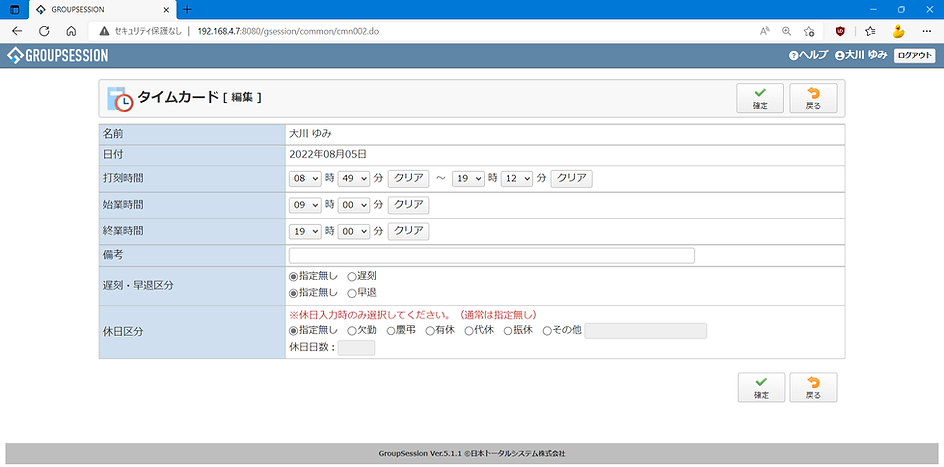Click the 備考 remarks text field
The width and height of the screenshot is (944, 467).
coord(491,256)
